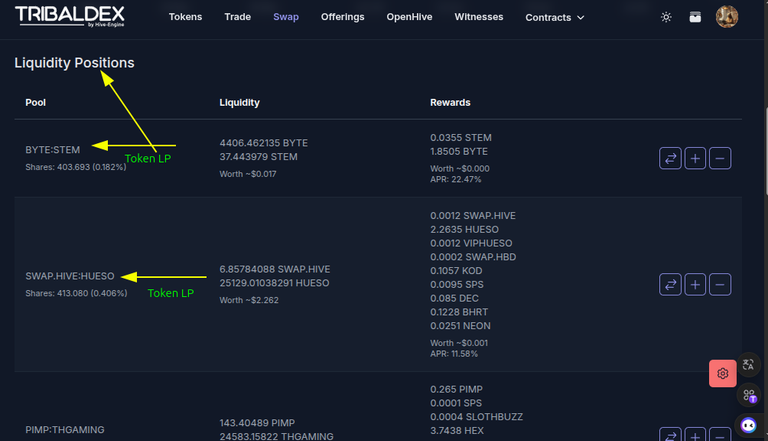Select the 143.40489 PIMP liquidity value

257,423
